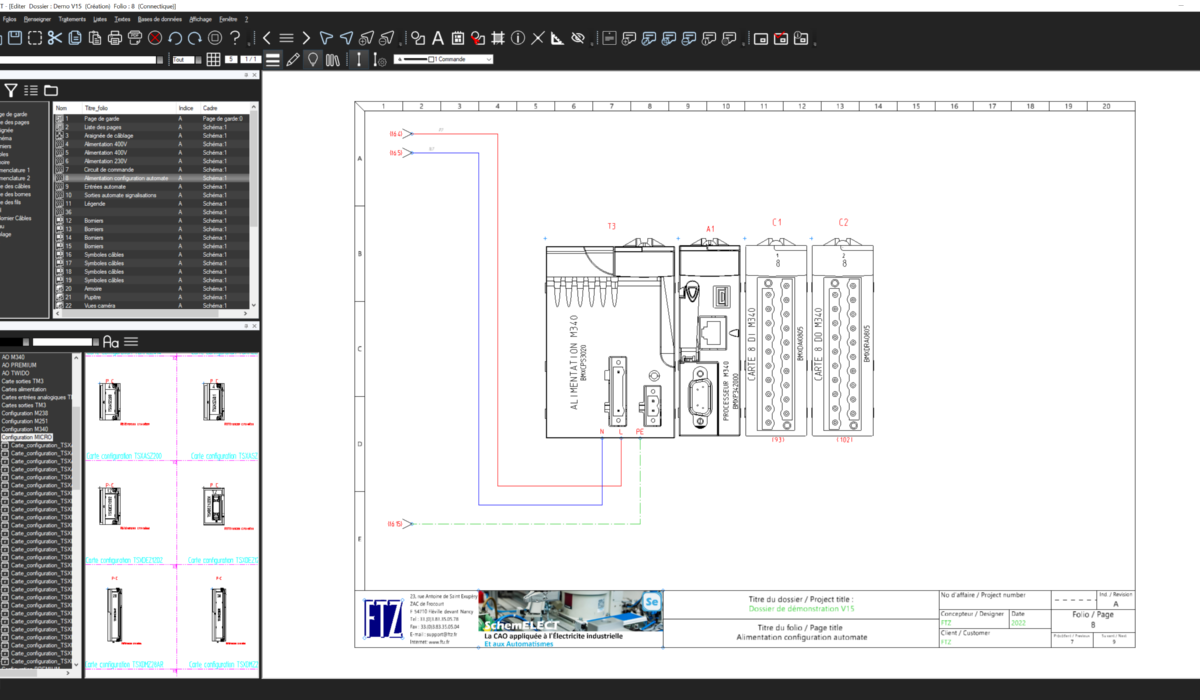Click the 'Nom' column header

pyautogui.click(x=68, y=107)
